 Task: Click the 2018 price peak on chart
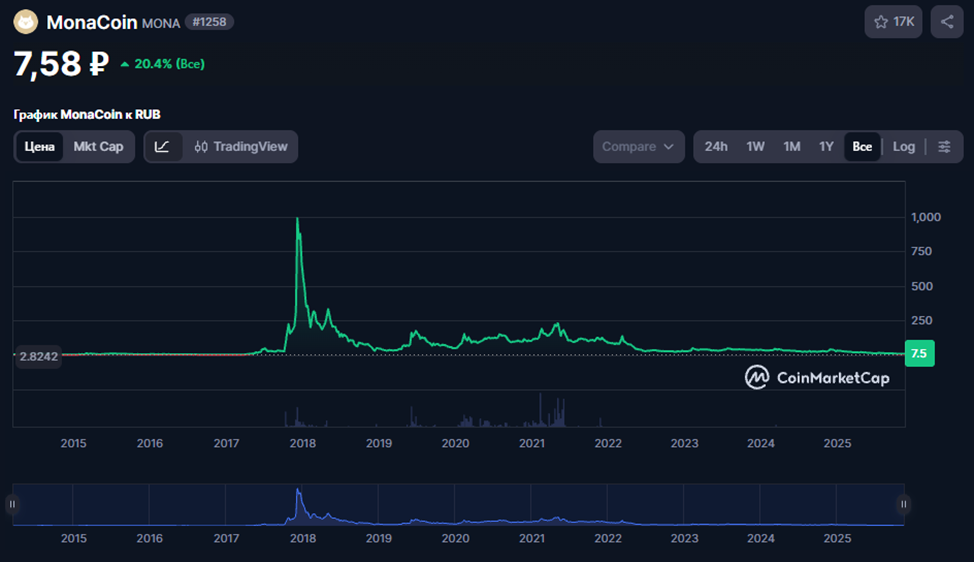pos(298,219)
